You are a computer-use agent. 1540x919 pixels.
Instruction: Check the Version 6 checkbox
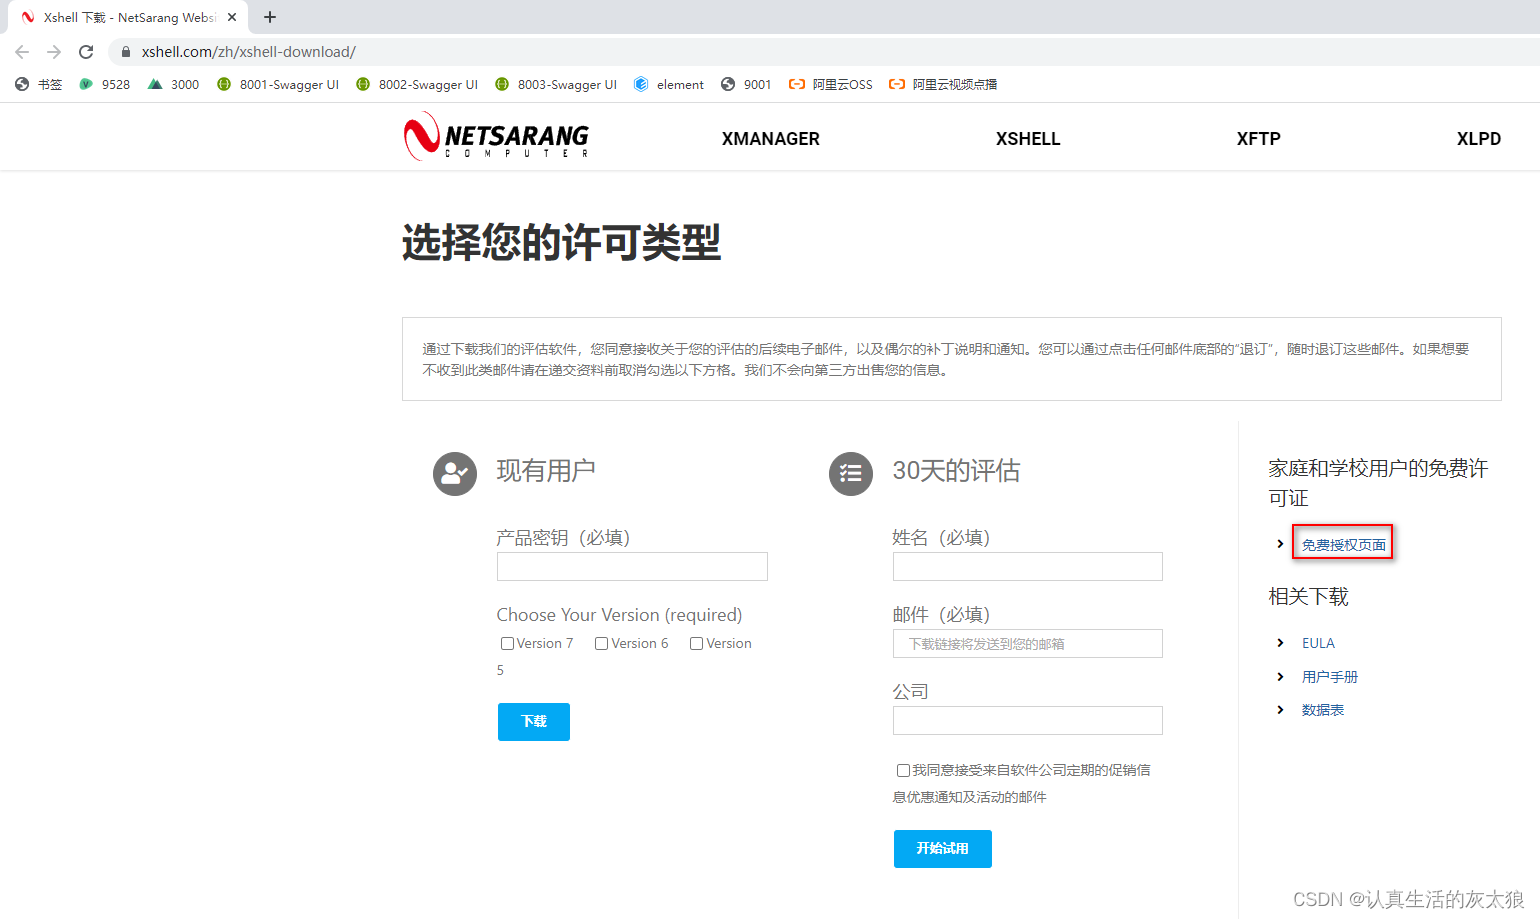click(601, 644)
